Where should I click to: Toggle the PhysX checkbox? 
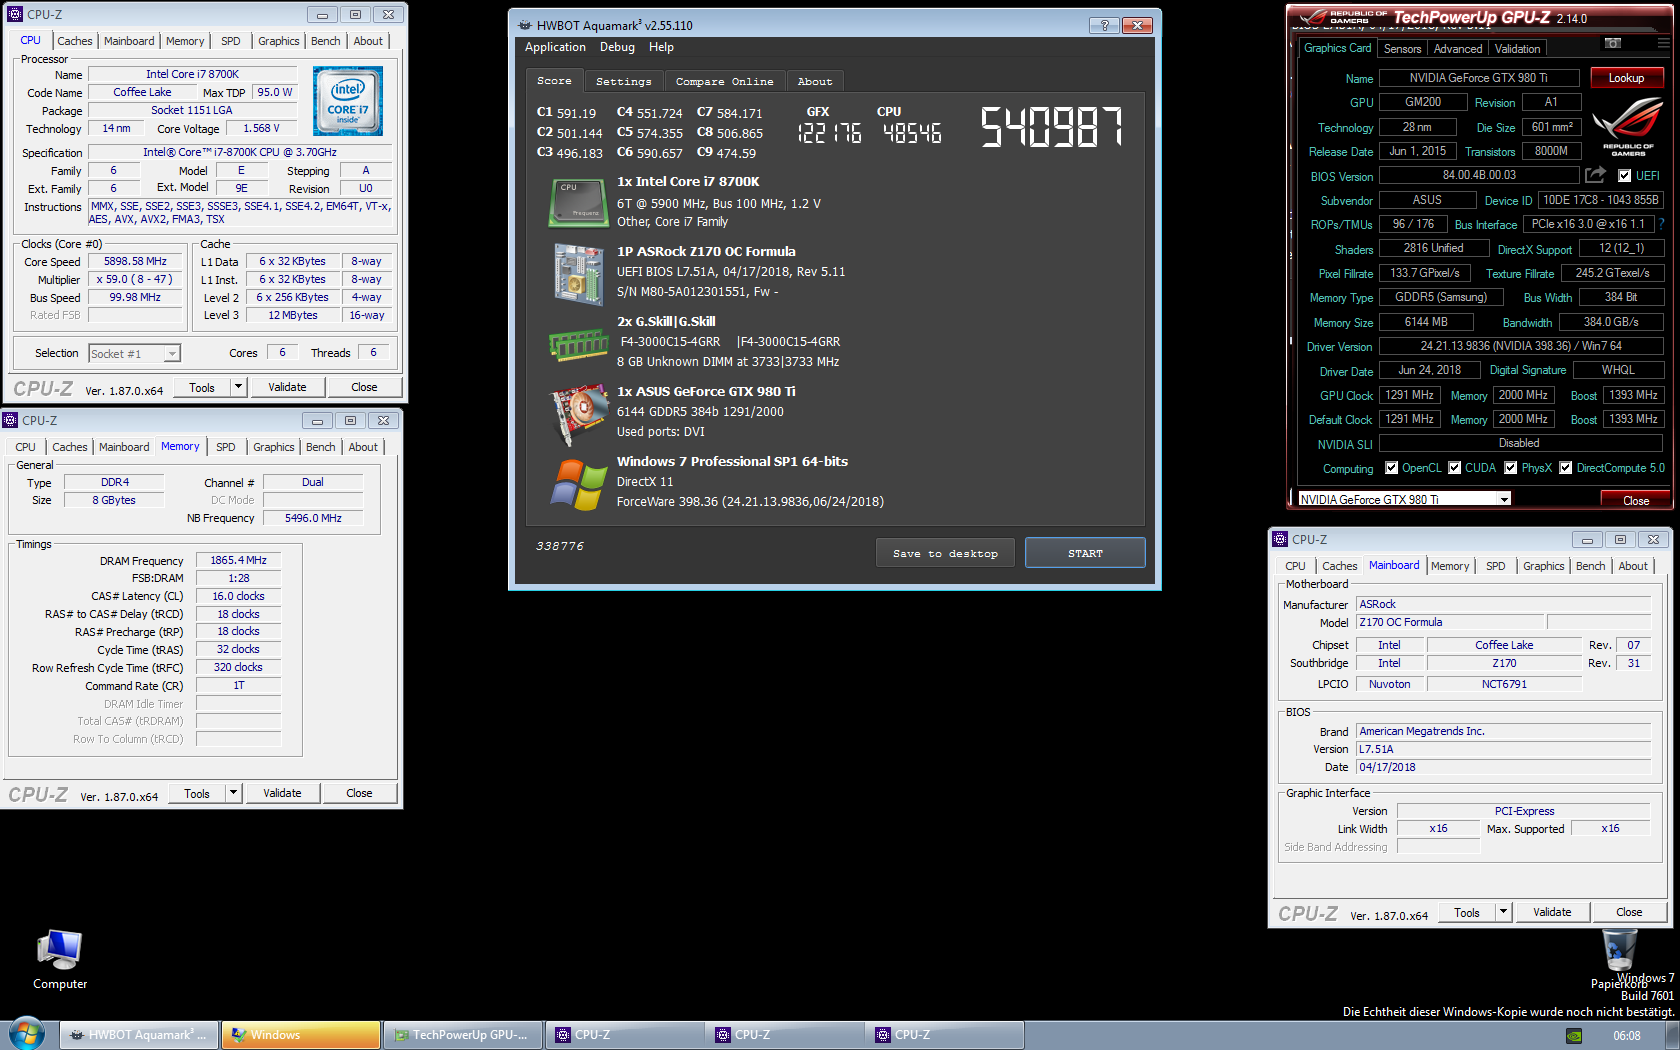click(1511, 468)
